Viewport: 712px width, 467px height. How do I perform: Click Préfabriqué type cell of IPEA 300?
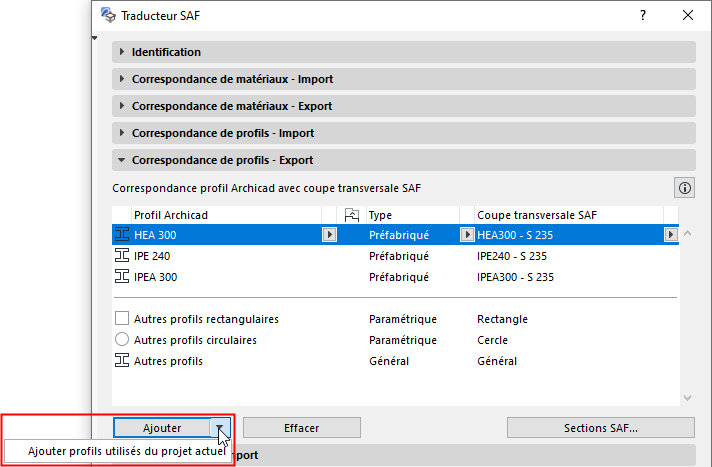pyautogui.click(x=399, y=277)
